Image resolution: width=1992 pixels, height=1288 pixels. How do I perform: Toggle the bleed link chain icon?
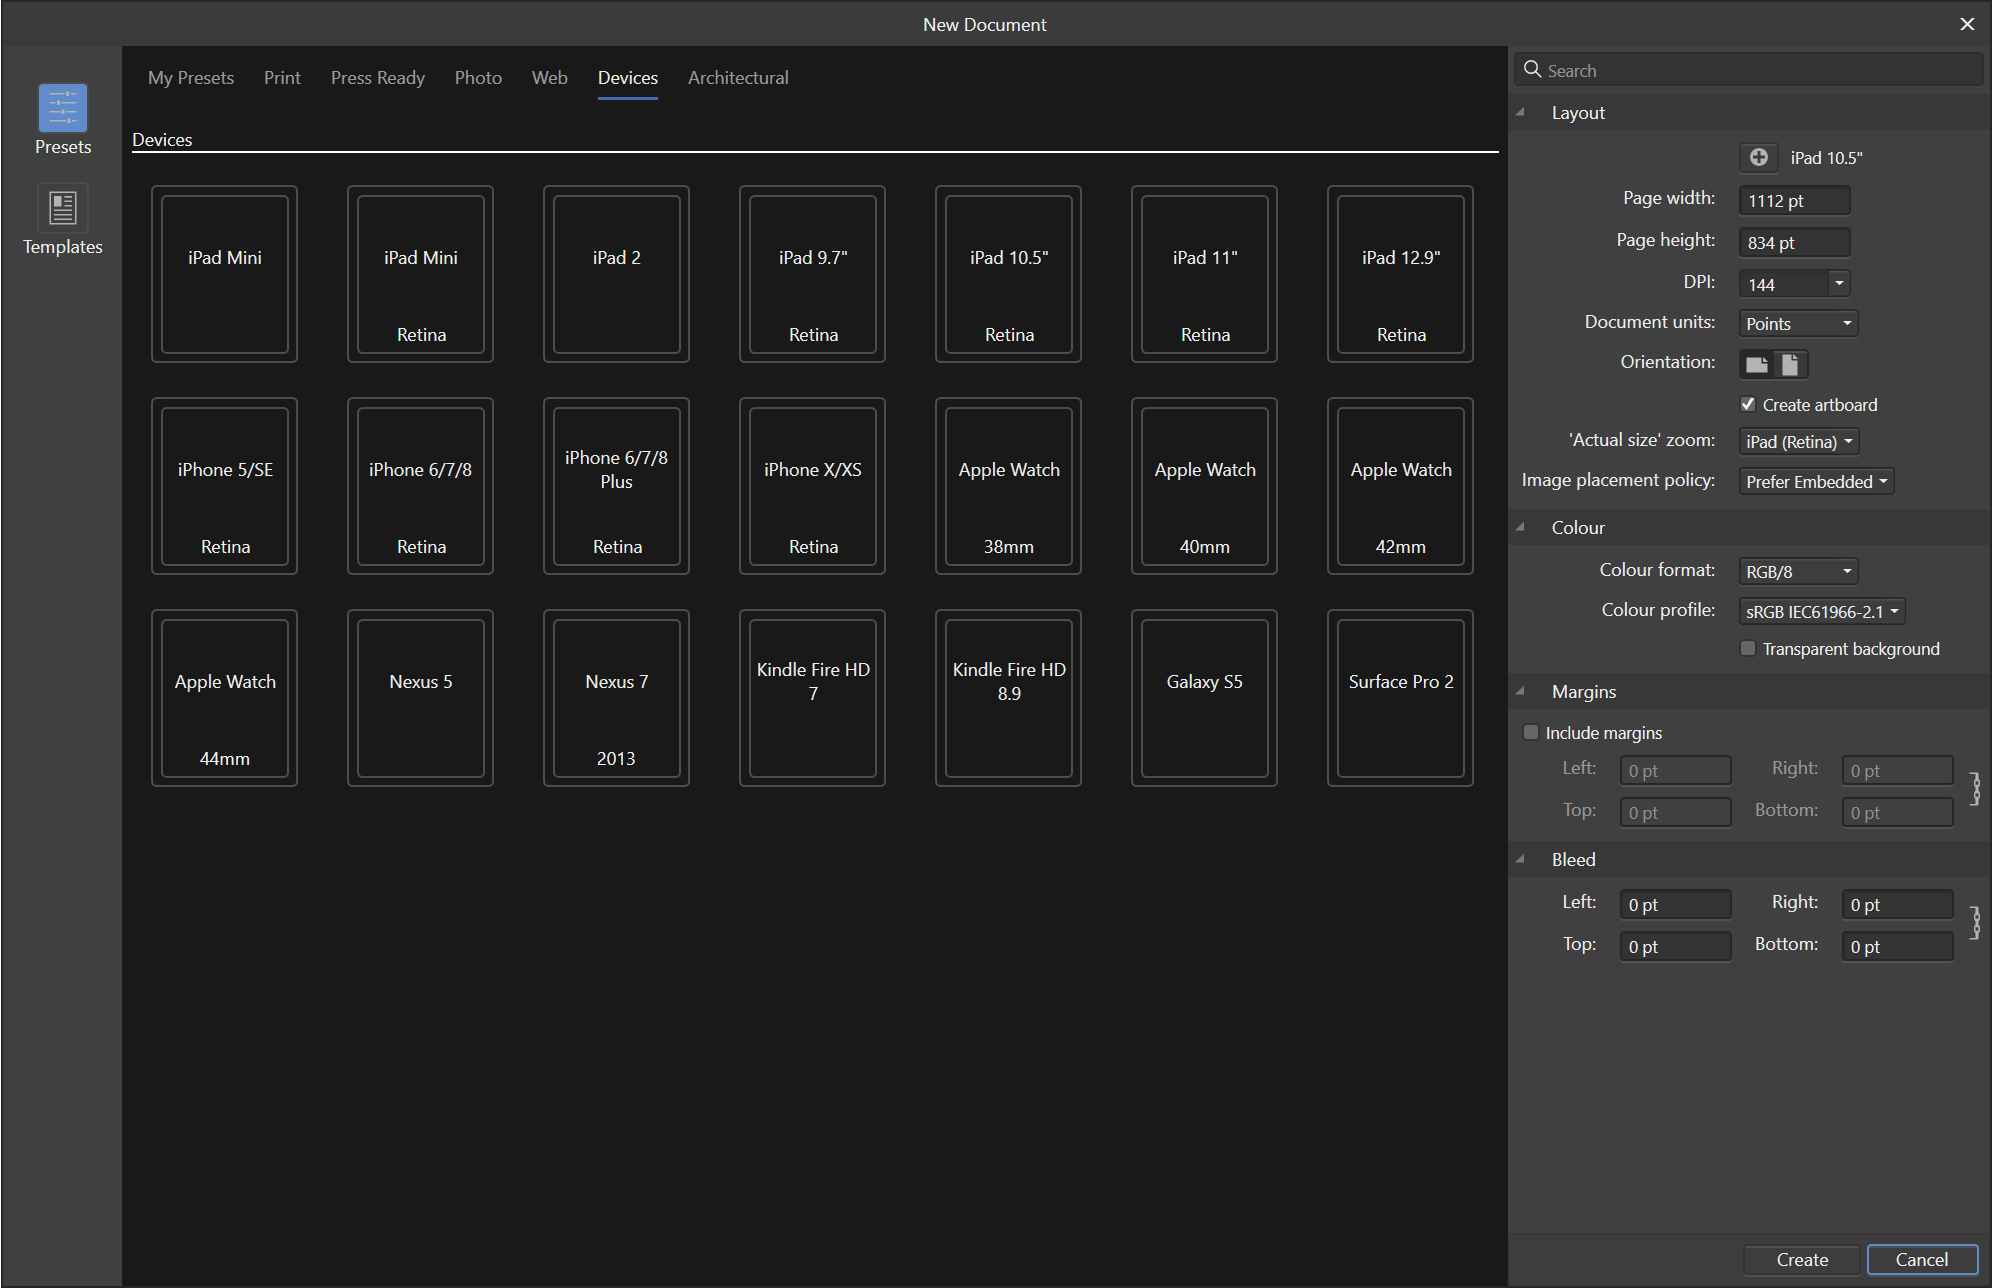point(1975,922)
